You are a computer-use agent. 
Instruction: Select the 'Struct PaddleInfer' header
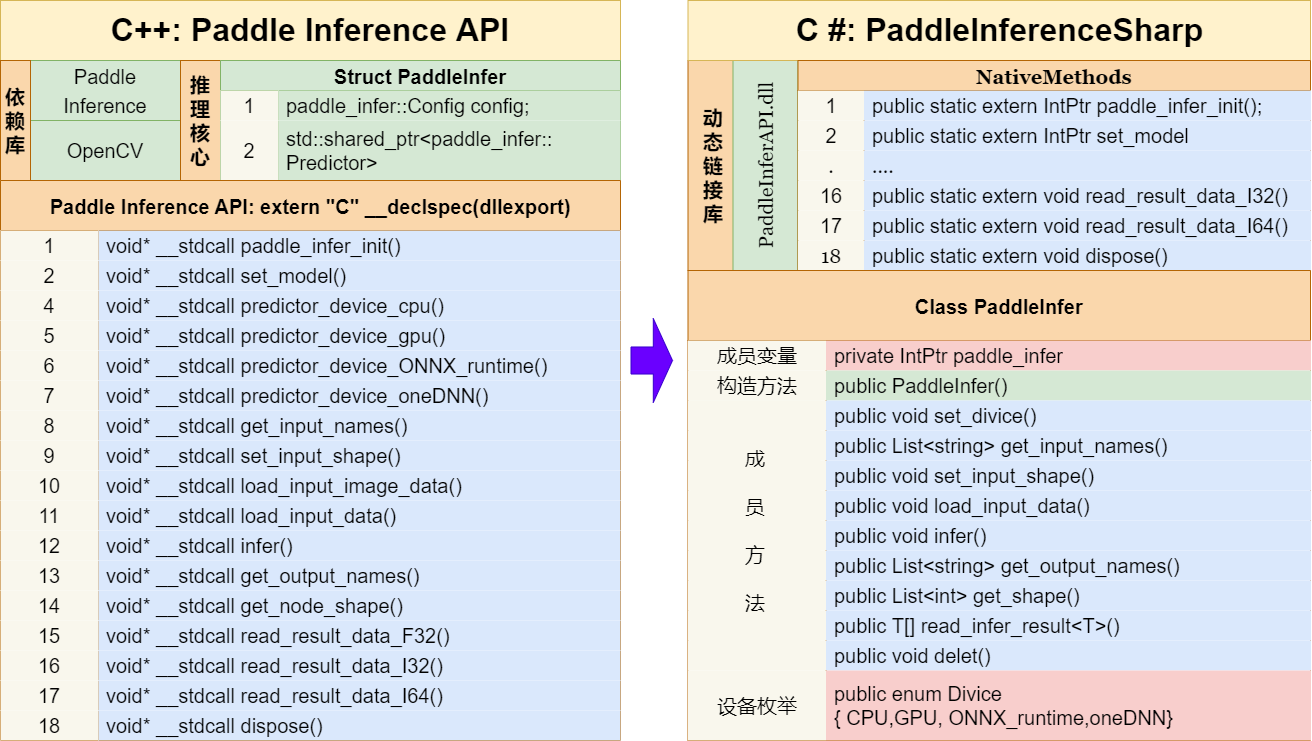click(420, 77)
